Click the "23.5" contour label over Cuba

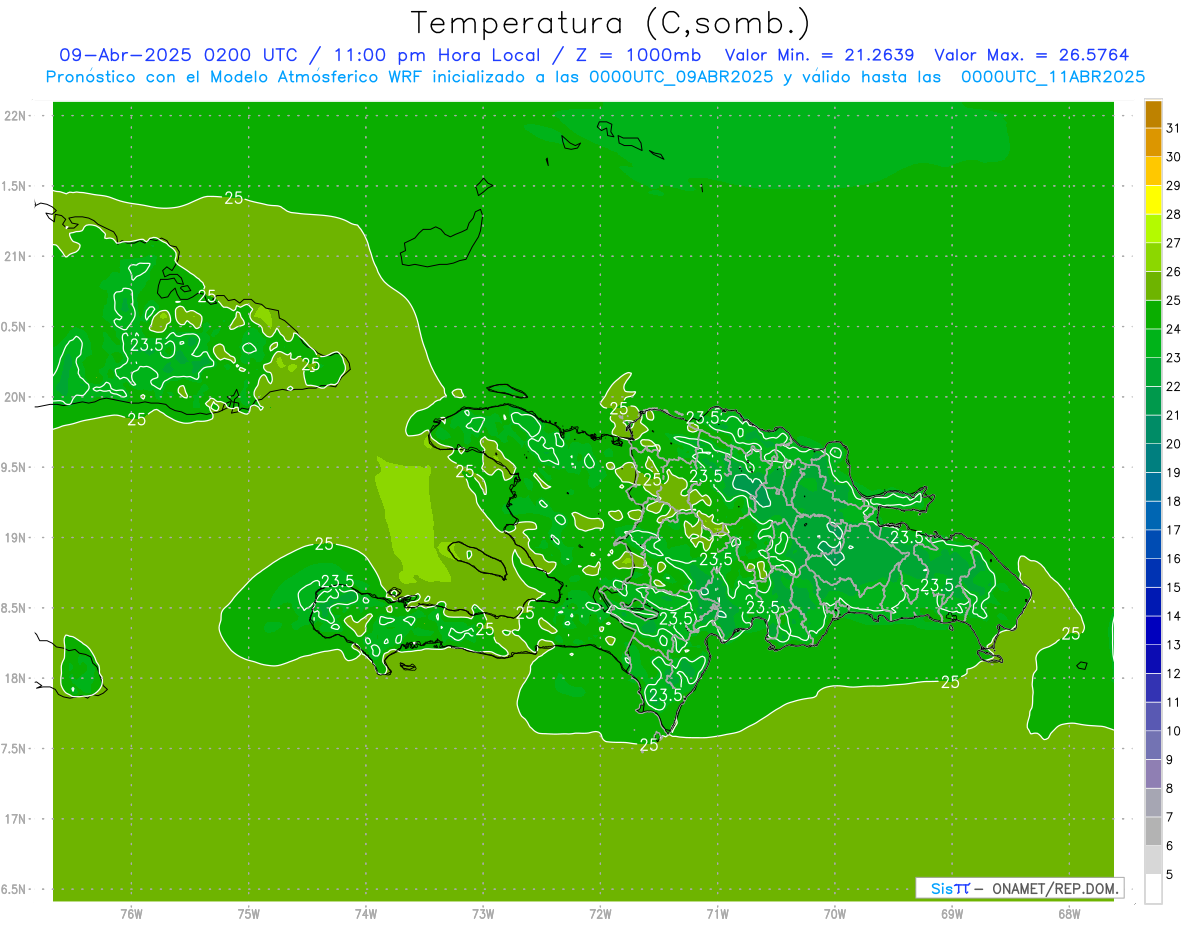(147, 344)
